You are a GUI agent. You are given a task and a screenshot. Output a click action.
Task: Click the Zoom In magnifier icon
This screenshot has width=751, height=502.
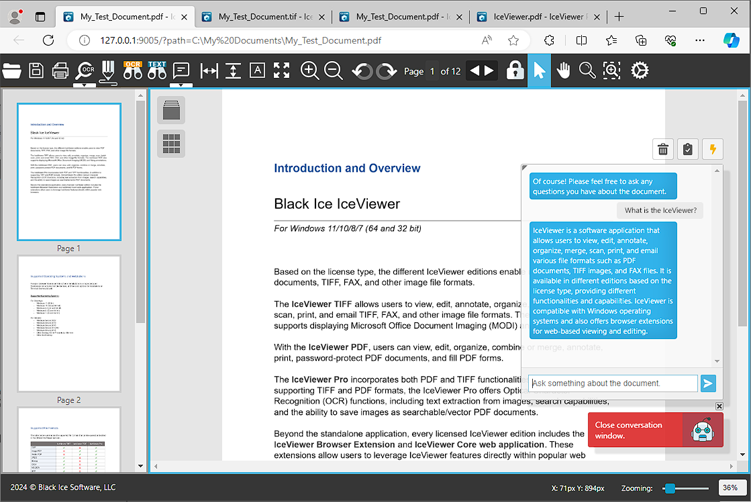[x=310, y=71]
